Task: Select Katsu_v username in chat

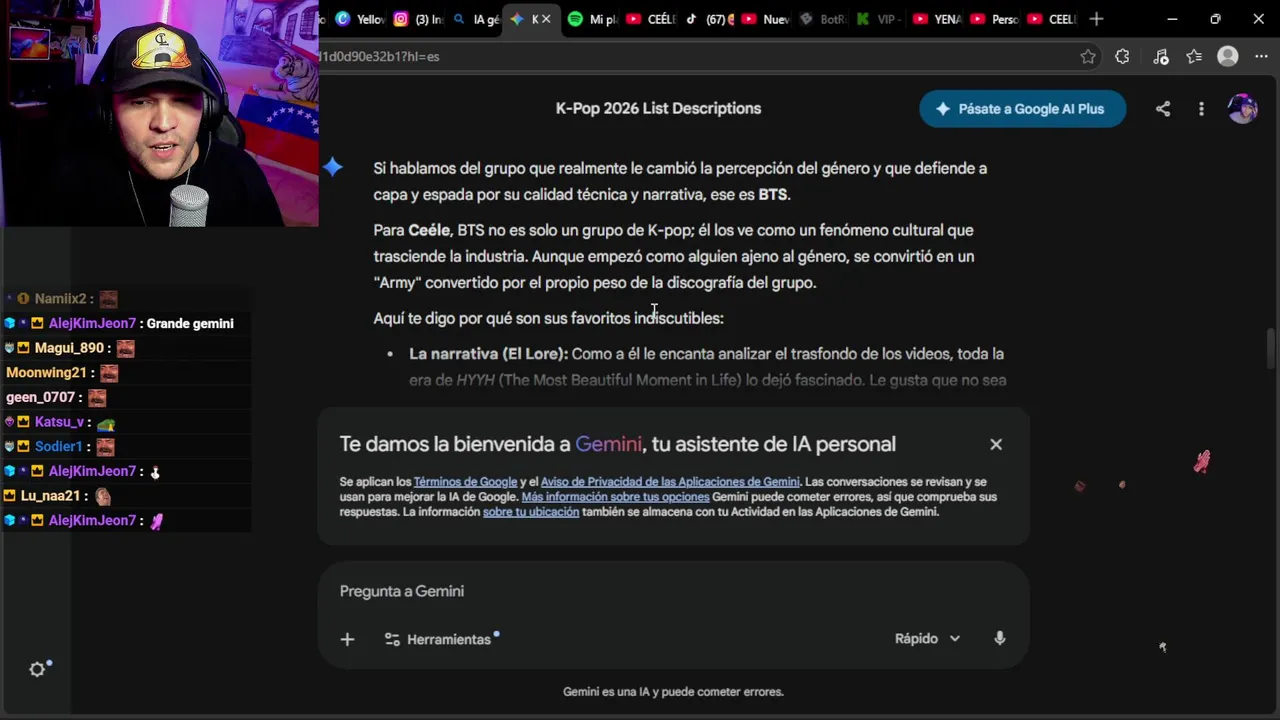Action: click(x=59, y=422)
